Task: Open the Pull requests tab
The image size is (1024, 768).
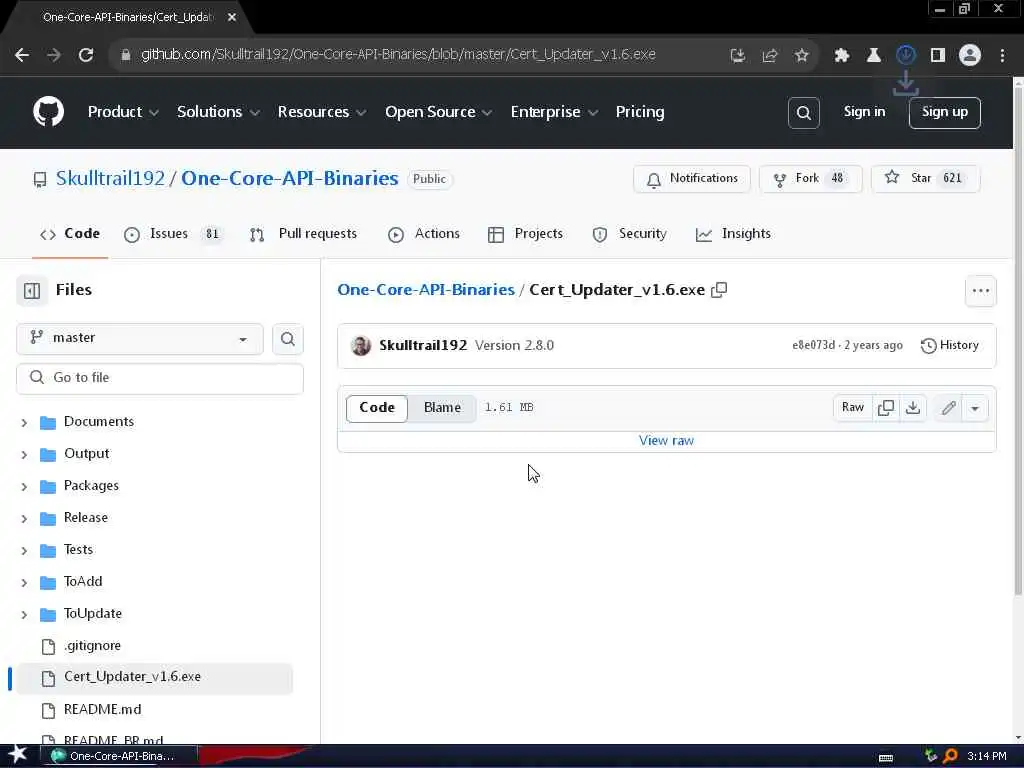Action: click(x=304, y=234)
